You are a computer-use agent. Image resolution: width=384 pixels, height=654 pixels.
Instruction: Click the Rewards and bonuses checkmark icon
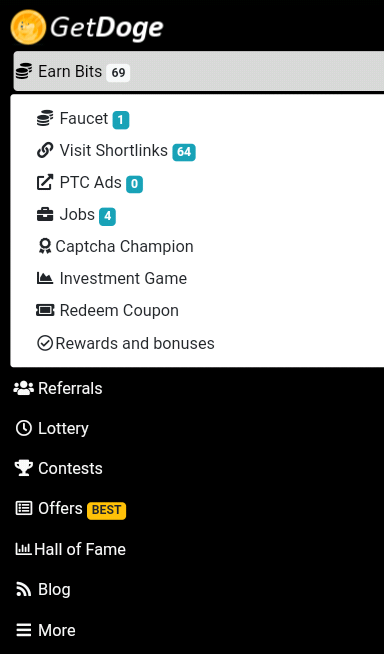coord(45,343)
